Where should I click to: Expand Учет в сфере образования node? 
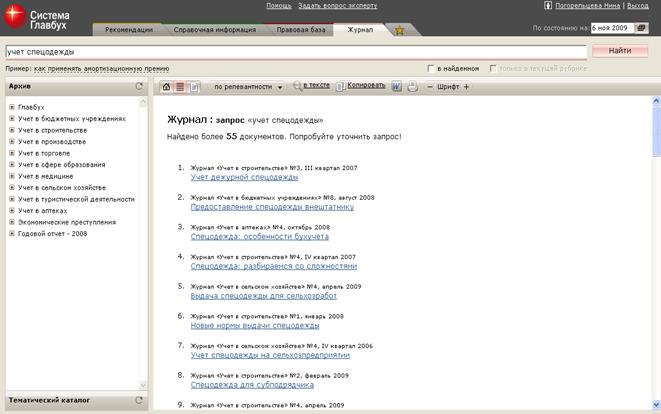click(x=12, y=164)
